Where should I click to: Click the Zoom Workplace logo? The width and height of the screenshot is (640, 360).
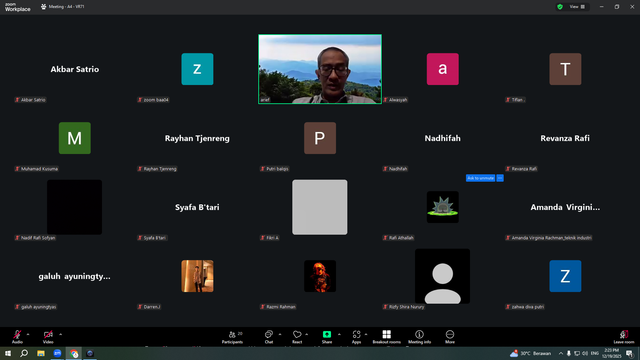18,7
